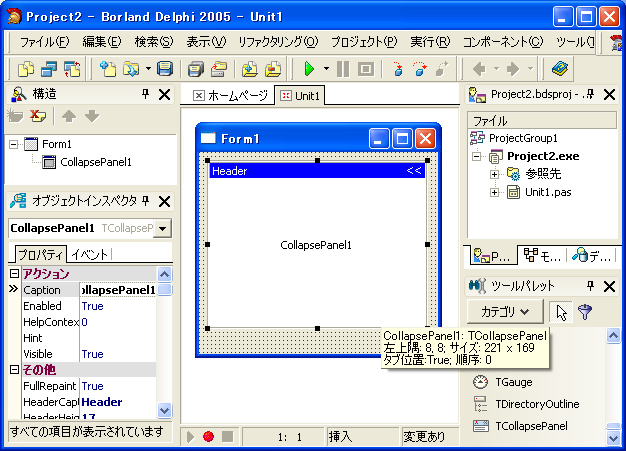626x451 pixels.
Task: Click the Help book icon in toolbar
Action: [560, 69]
